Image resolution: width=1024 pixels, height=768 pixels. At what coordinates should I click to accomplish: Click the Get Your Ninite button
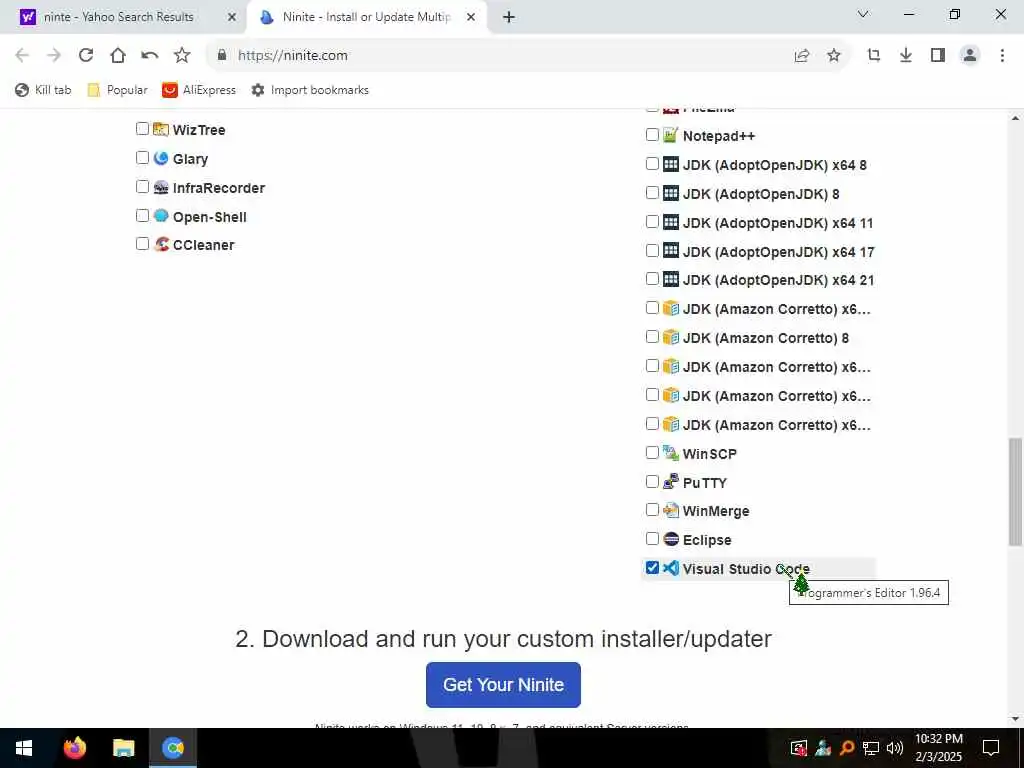(x=503, y=684)
